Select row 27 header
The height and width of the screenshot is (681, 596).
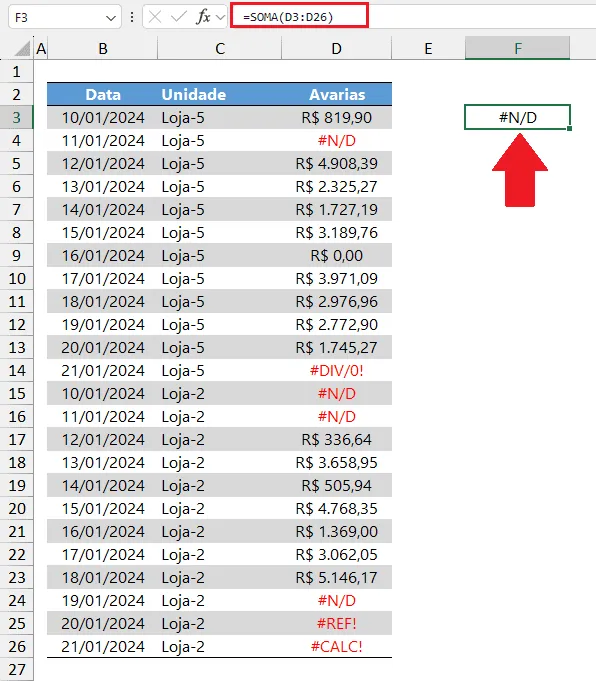pos(17,669)
